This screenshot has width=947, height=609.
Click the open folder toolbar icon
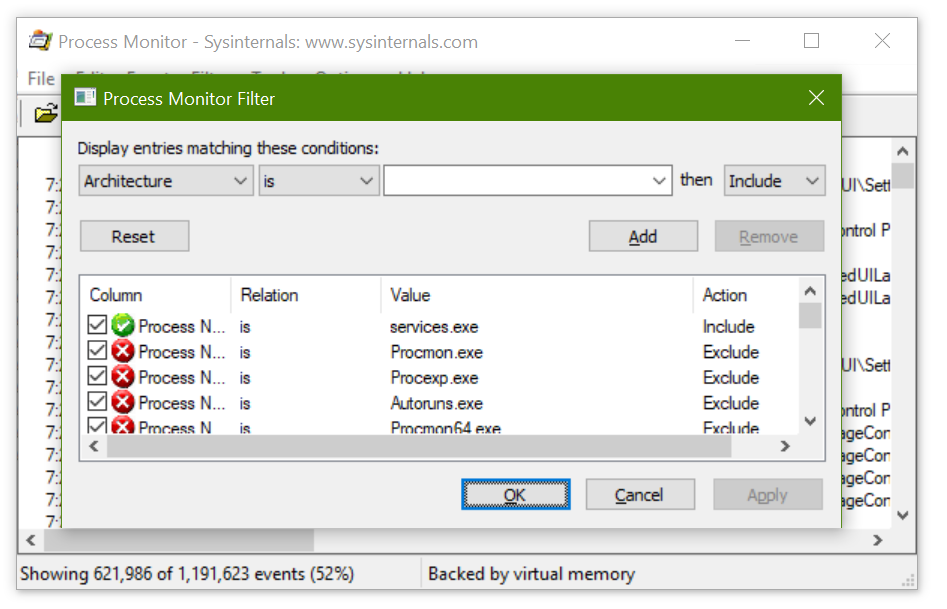pyautogui.click(x=46, y=112)
